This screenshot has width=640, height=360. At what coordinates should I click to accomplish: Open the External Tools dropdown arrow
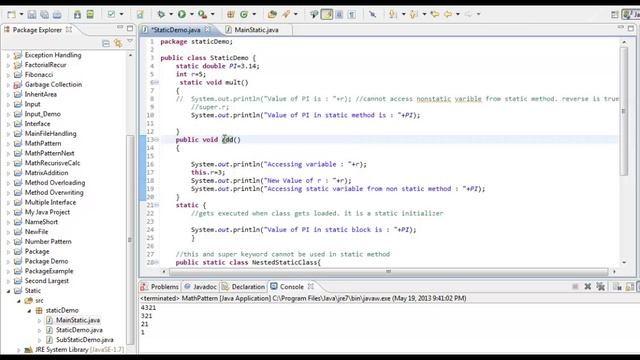212,14
